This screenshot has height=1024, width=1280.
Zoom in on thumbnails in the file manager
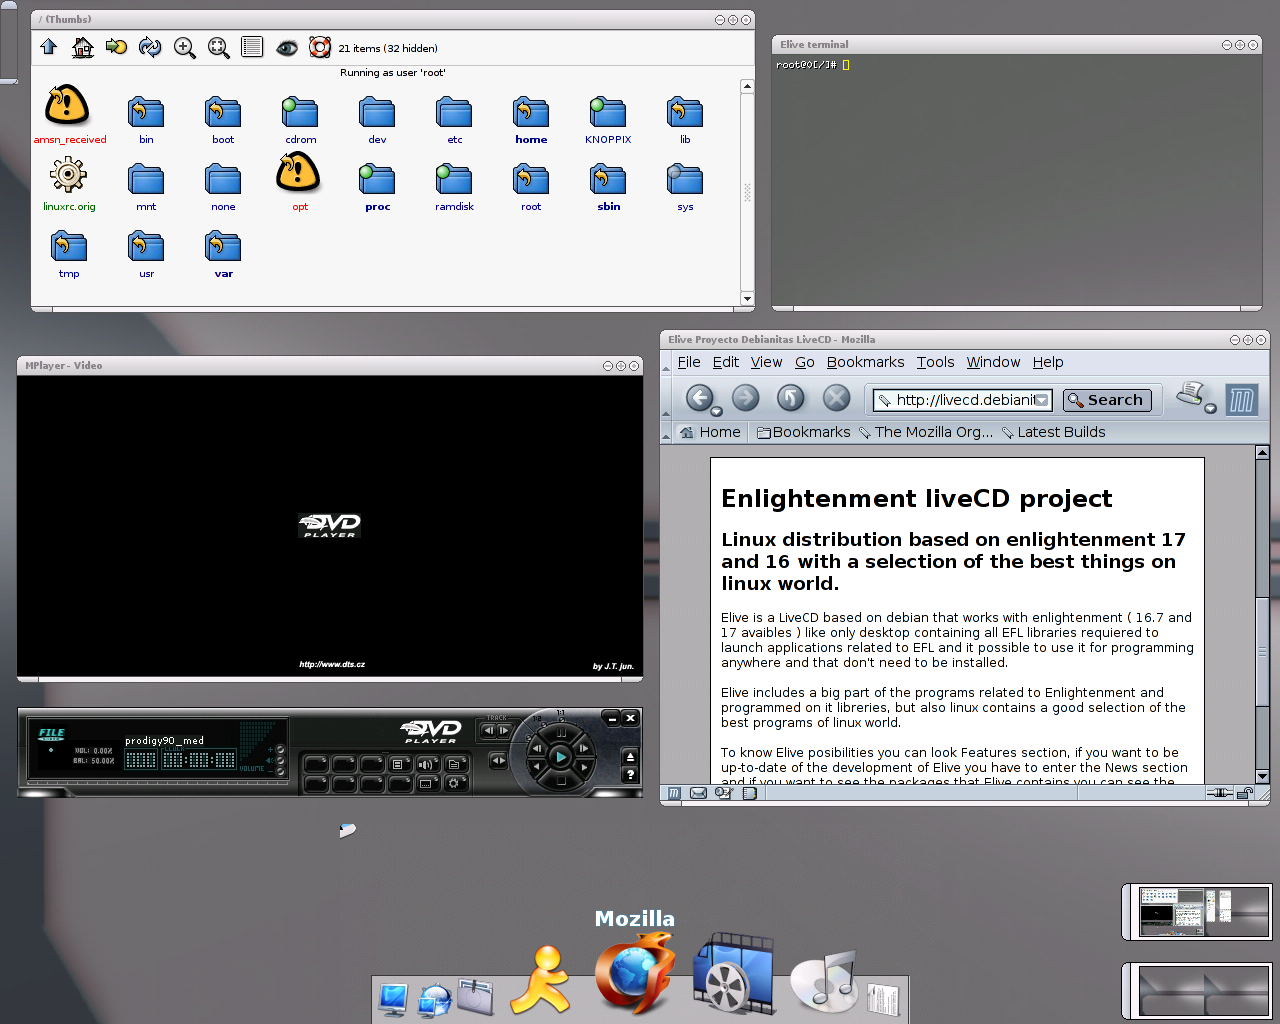tap(185, 48)
